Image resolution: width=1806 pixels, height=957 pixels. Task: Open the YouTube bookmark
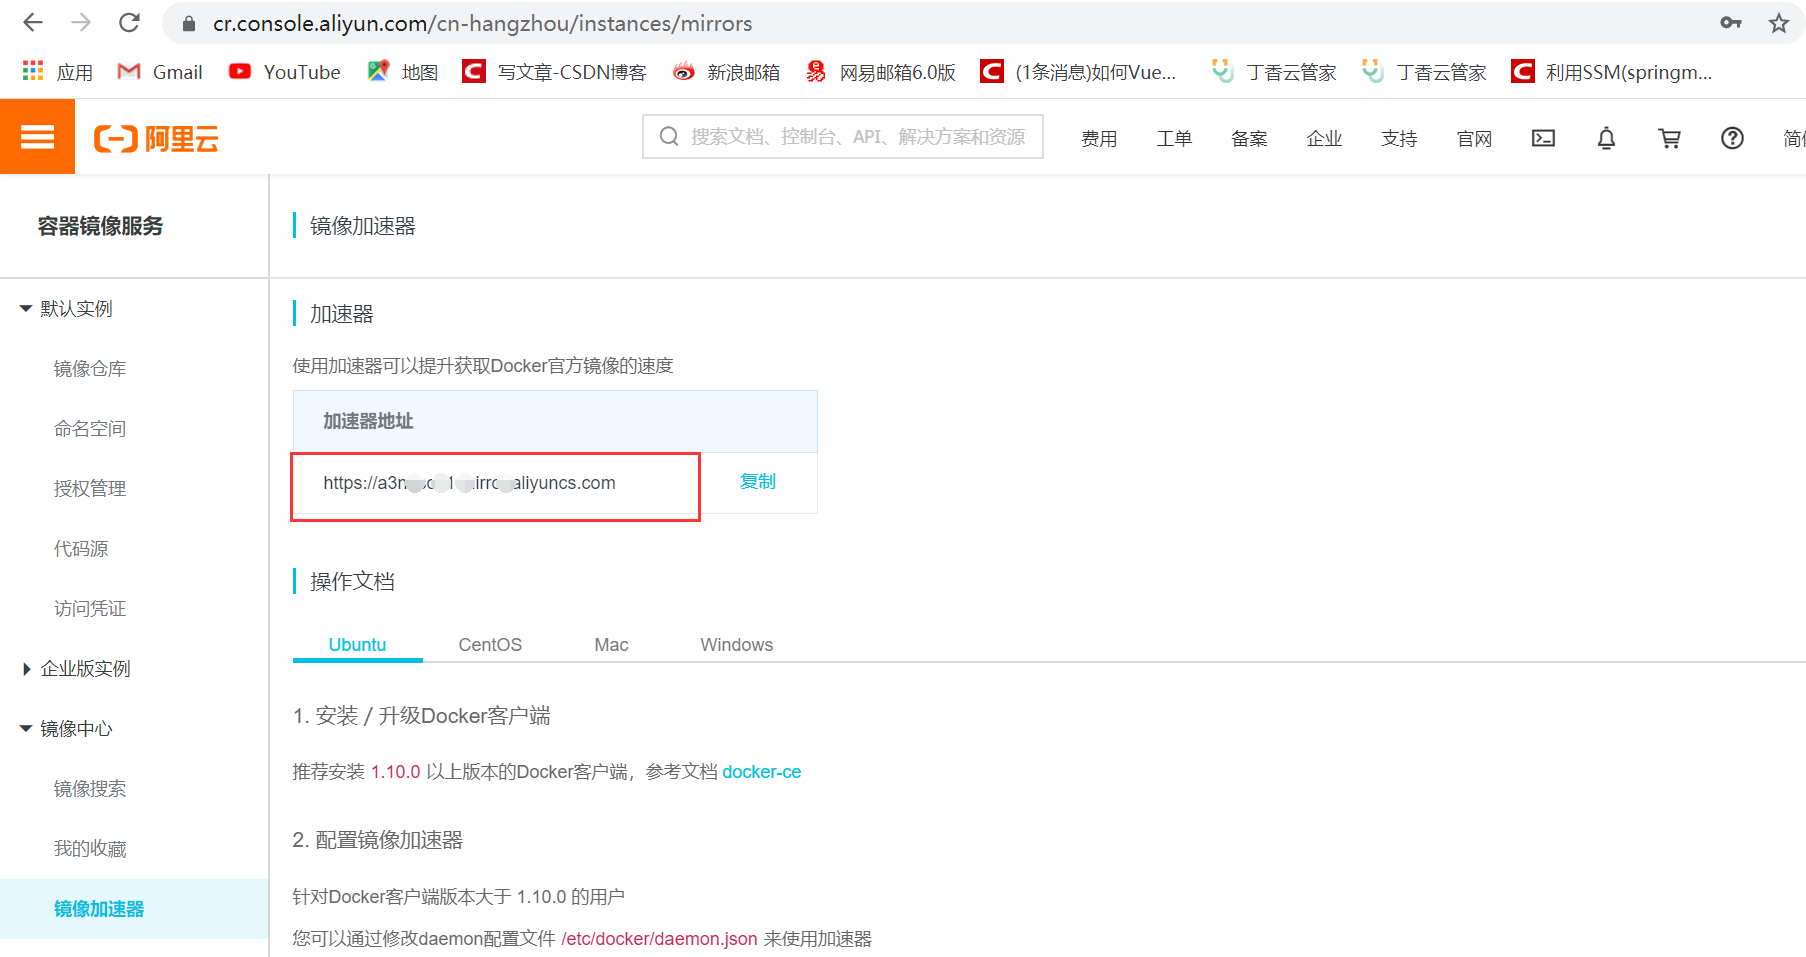[x=285, y=72]
